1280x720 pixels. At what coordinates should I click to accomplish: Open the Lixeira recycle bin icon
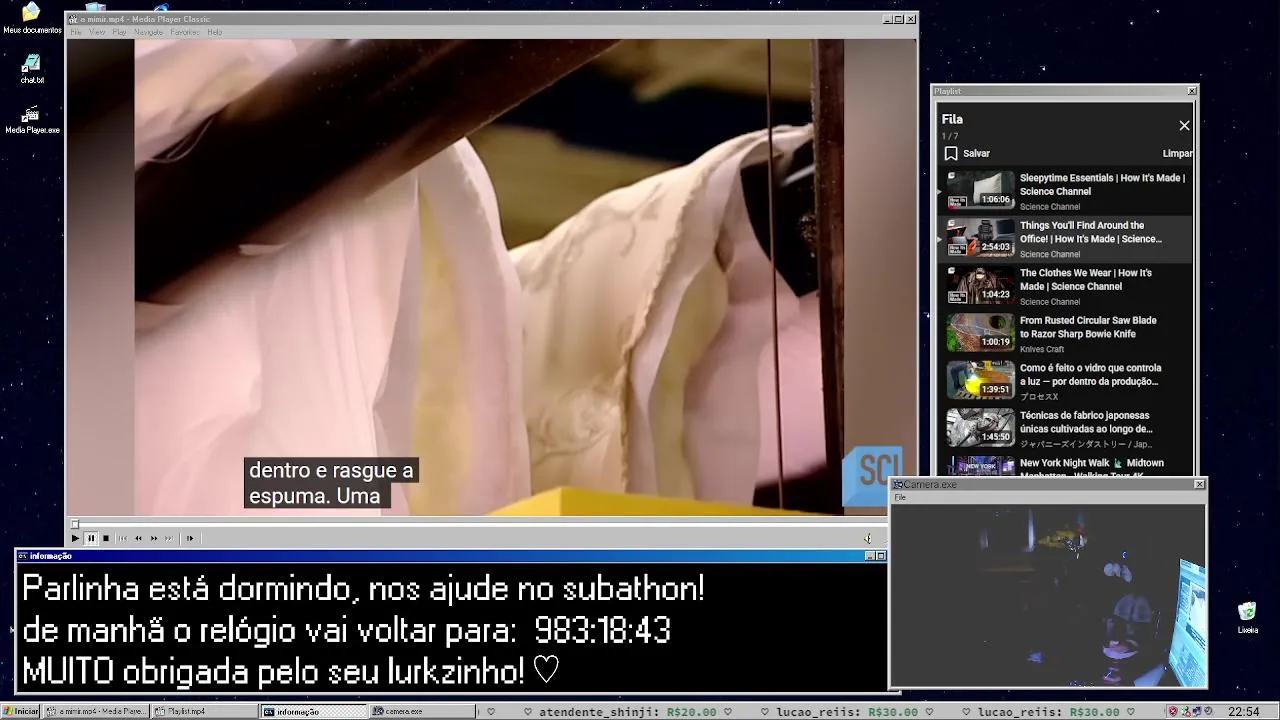click(x=1247, y=618)
